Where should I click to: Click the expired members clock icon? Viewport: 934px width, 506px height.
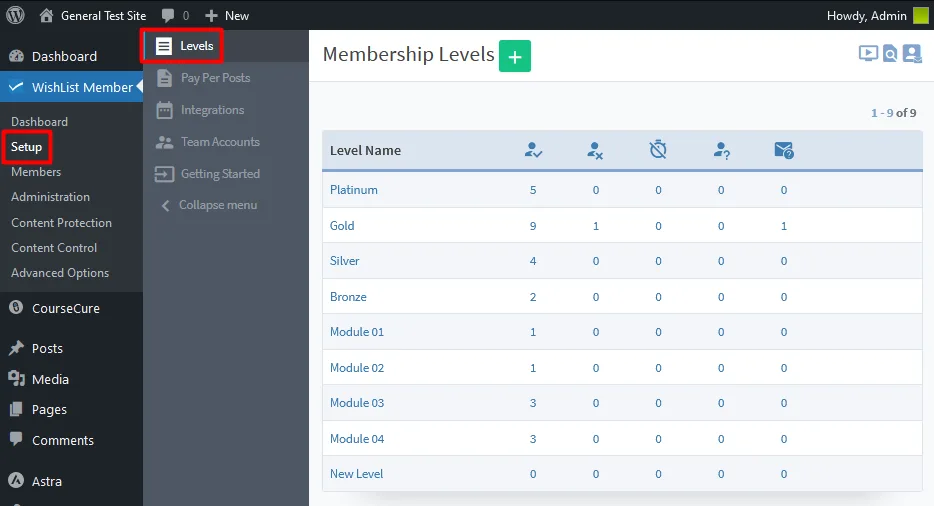658,149
